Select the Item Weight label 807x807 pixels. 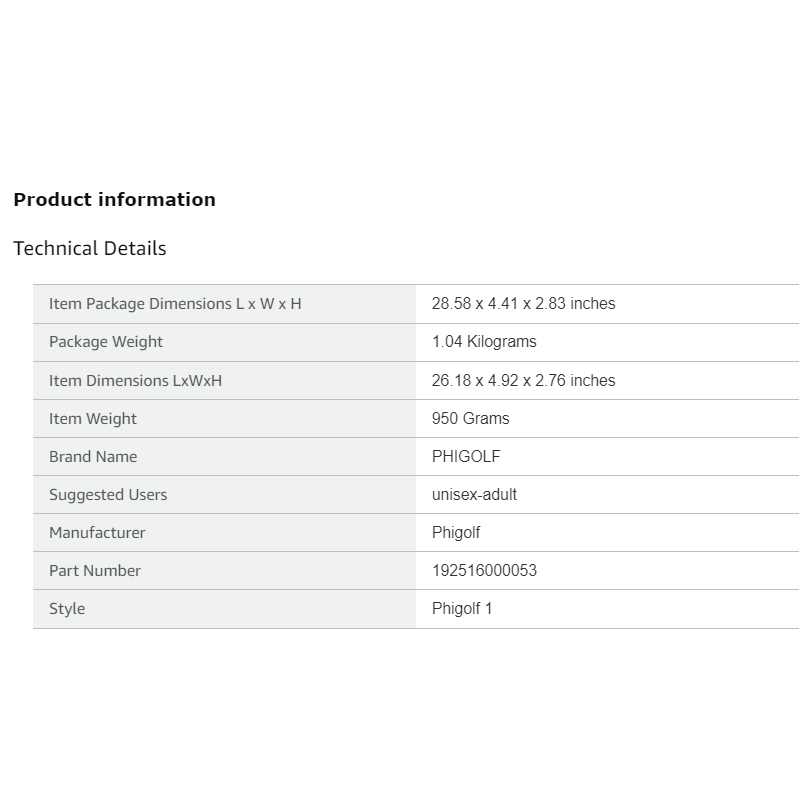[x=93, y=418]
